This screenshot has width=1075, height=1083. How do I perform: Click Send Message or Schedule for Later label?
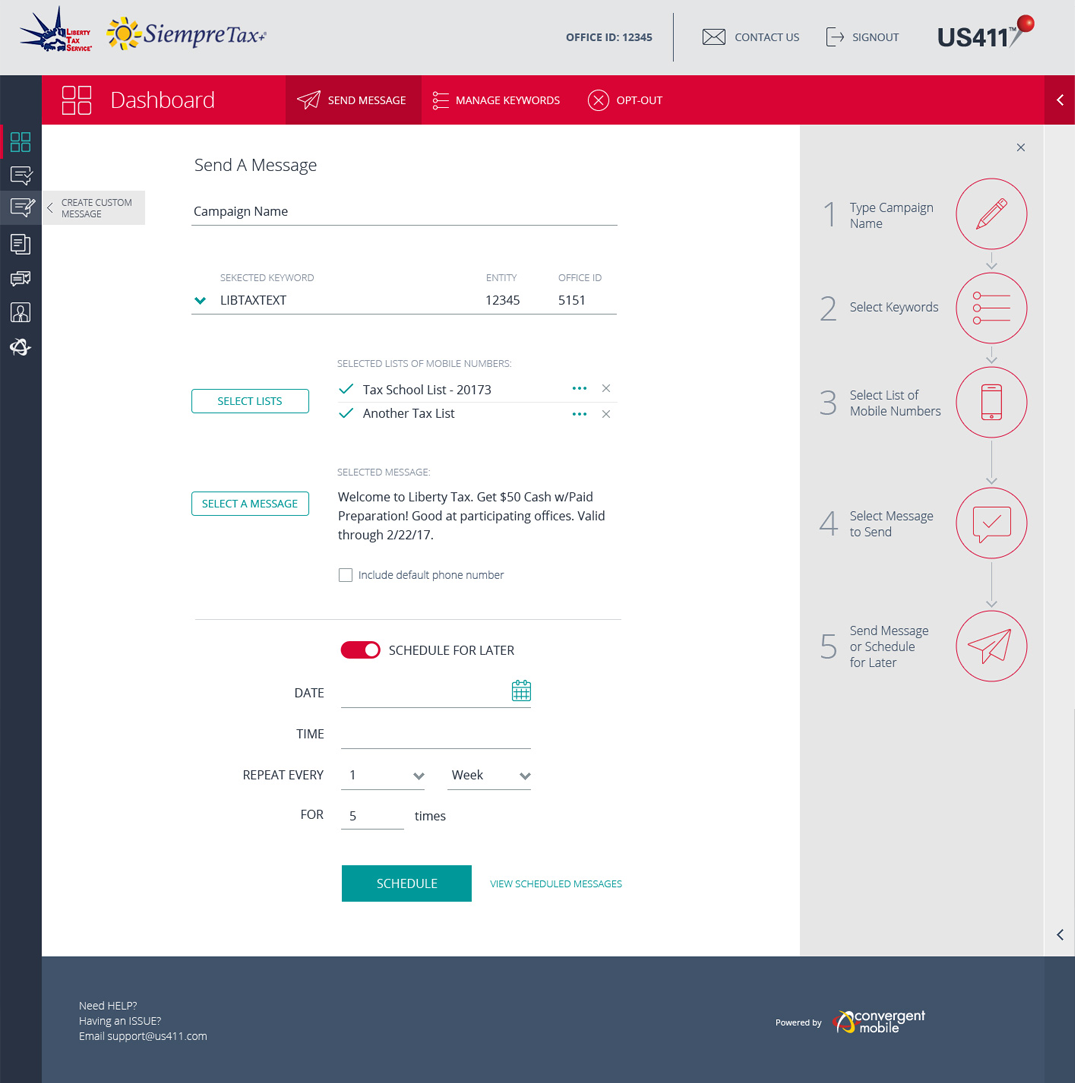889,646
